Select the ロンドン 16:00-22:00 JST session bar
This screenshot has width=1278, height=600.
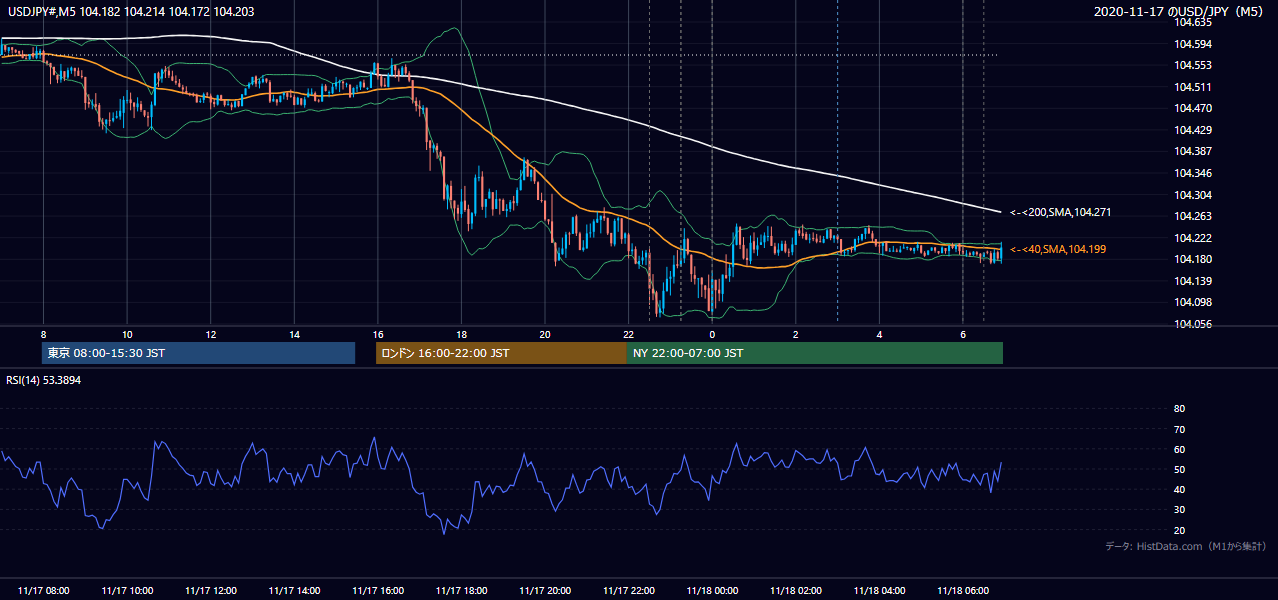501,353
